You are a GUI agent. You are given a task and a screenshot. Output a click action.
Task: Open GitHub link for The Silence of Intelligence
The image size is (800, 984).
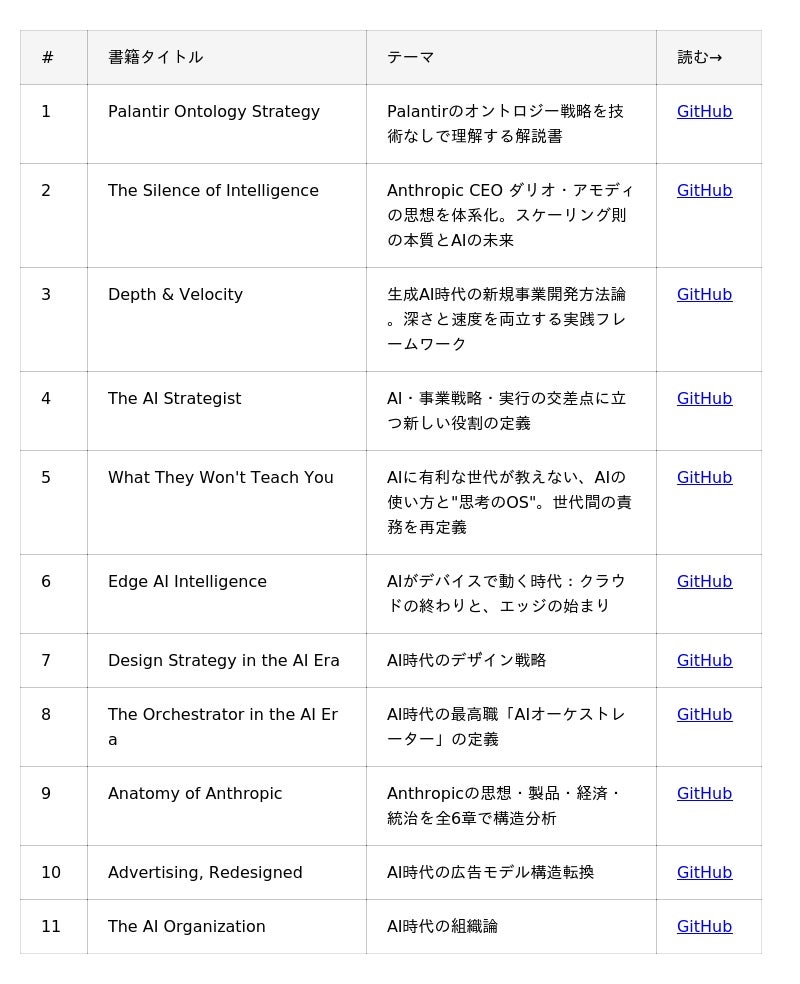pyautogui.click(x=704, y=191)
